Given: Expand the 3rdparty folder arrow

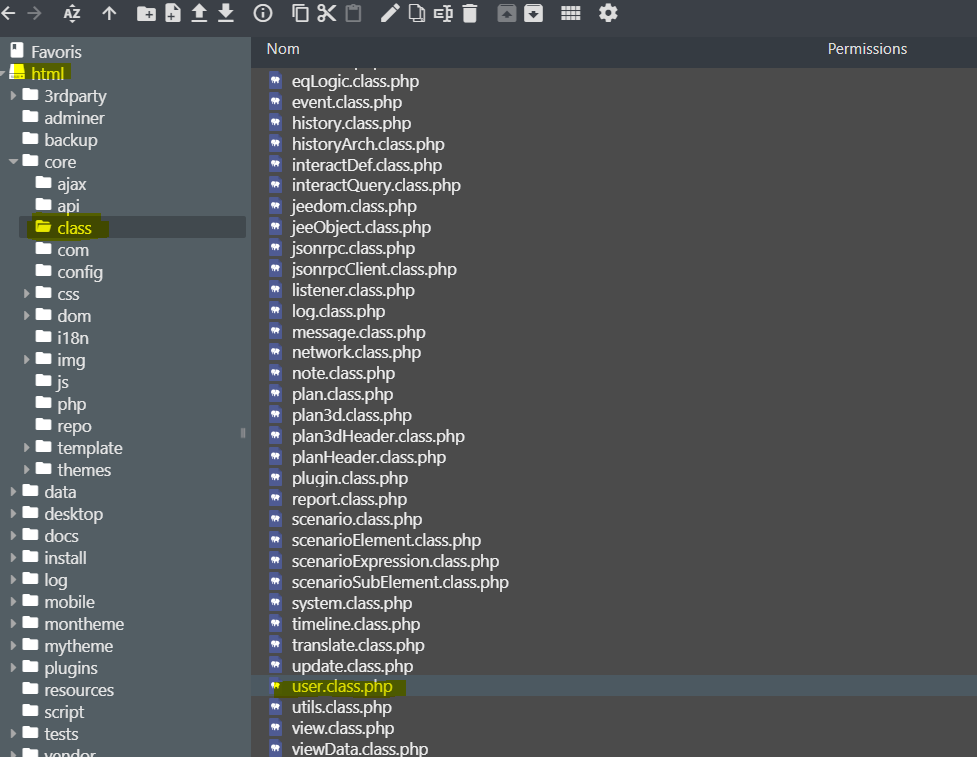Looking at the screenshot, I should click(13, 95).
